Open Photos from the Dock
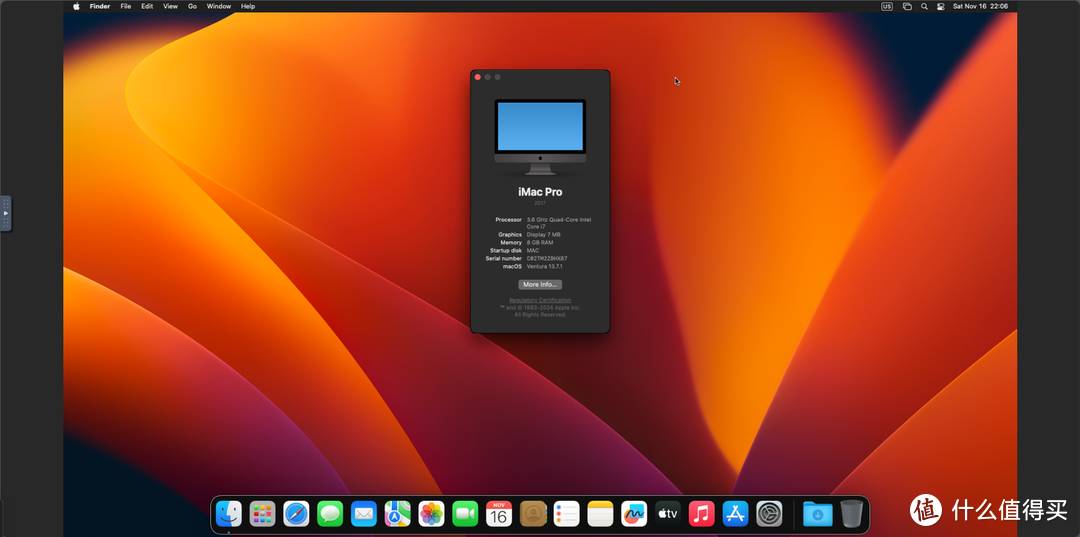This screenshot has height=537, width=1080. pos(431,514)
